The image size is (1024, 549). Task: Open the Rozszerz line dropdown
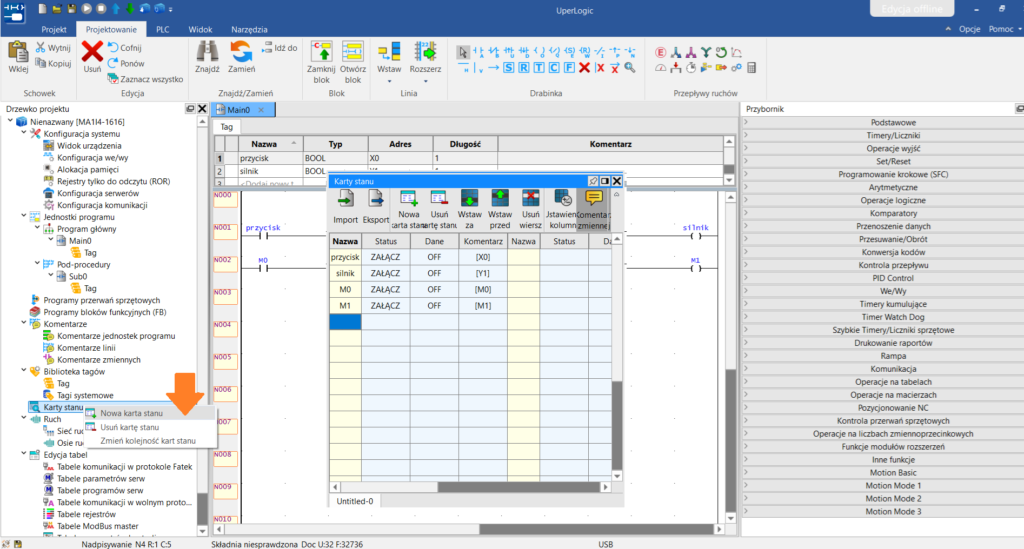[425, 81]
